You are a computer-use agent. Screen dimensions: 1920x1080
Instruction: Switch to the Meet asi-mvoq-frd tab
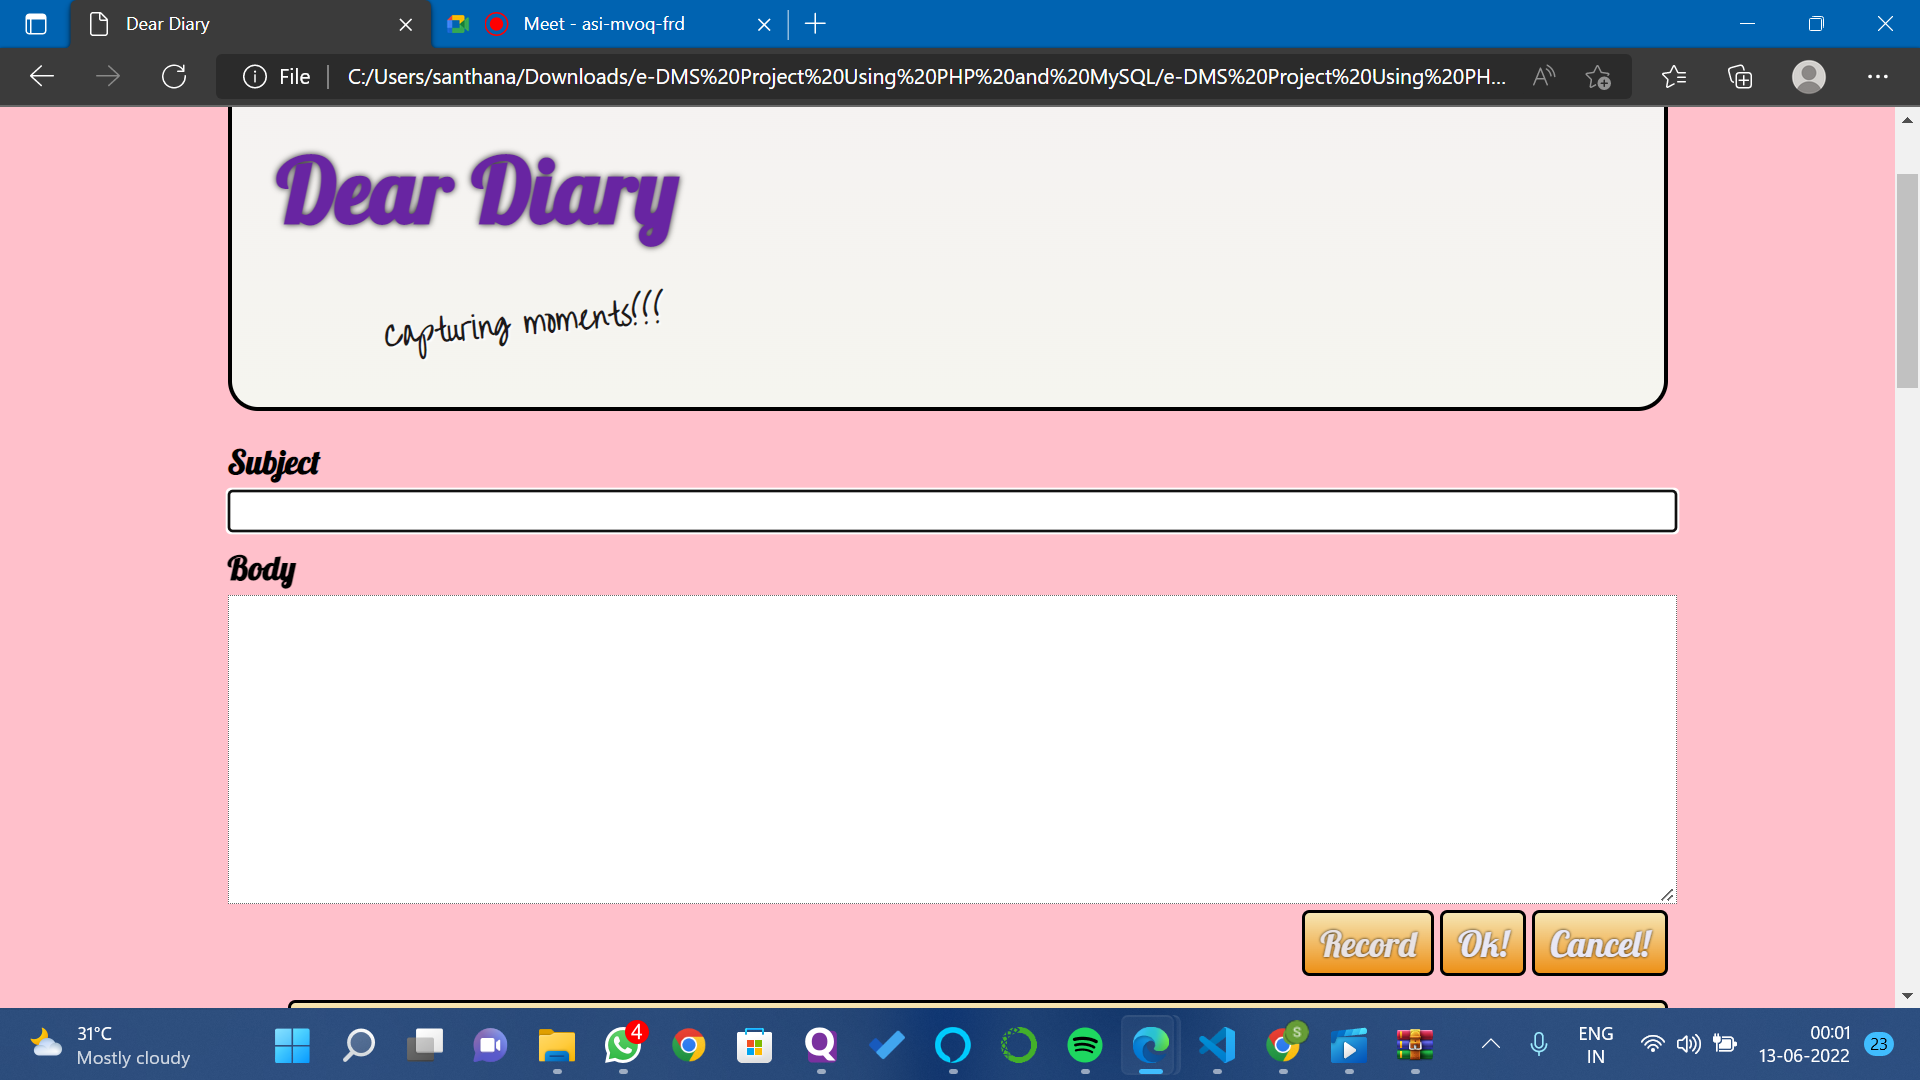[603, 24]
